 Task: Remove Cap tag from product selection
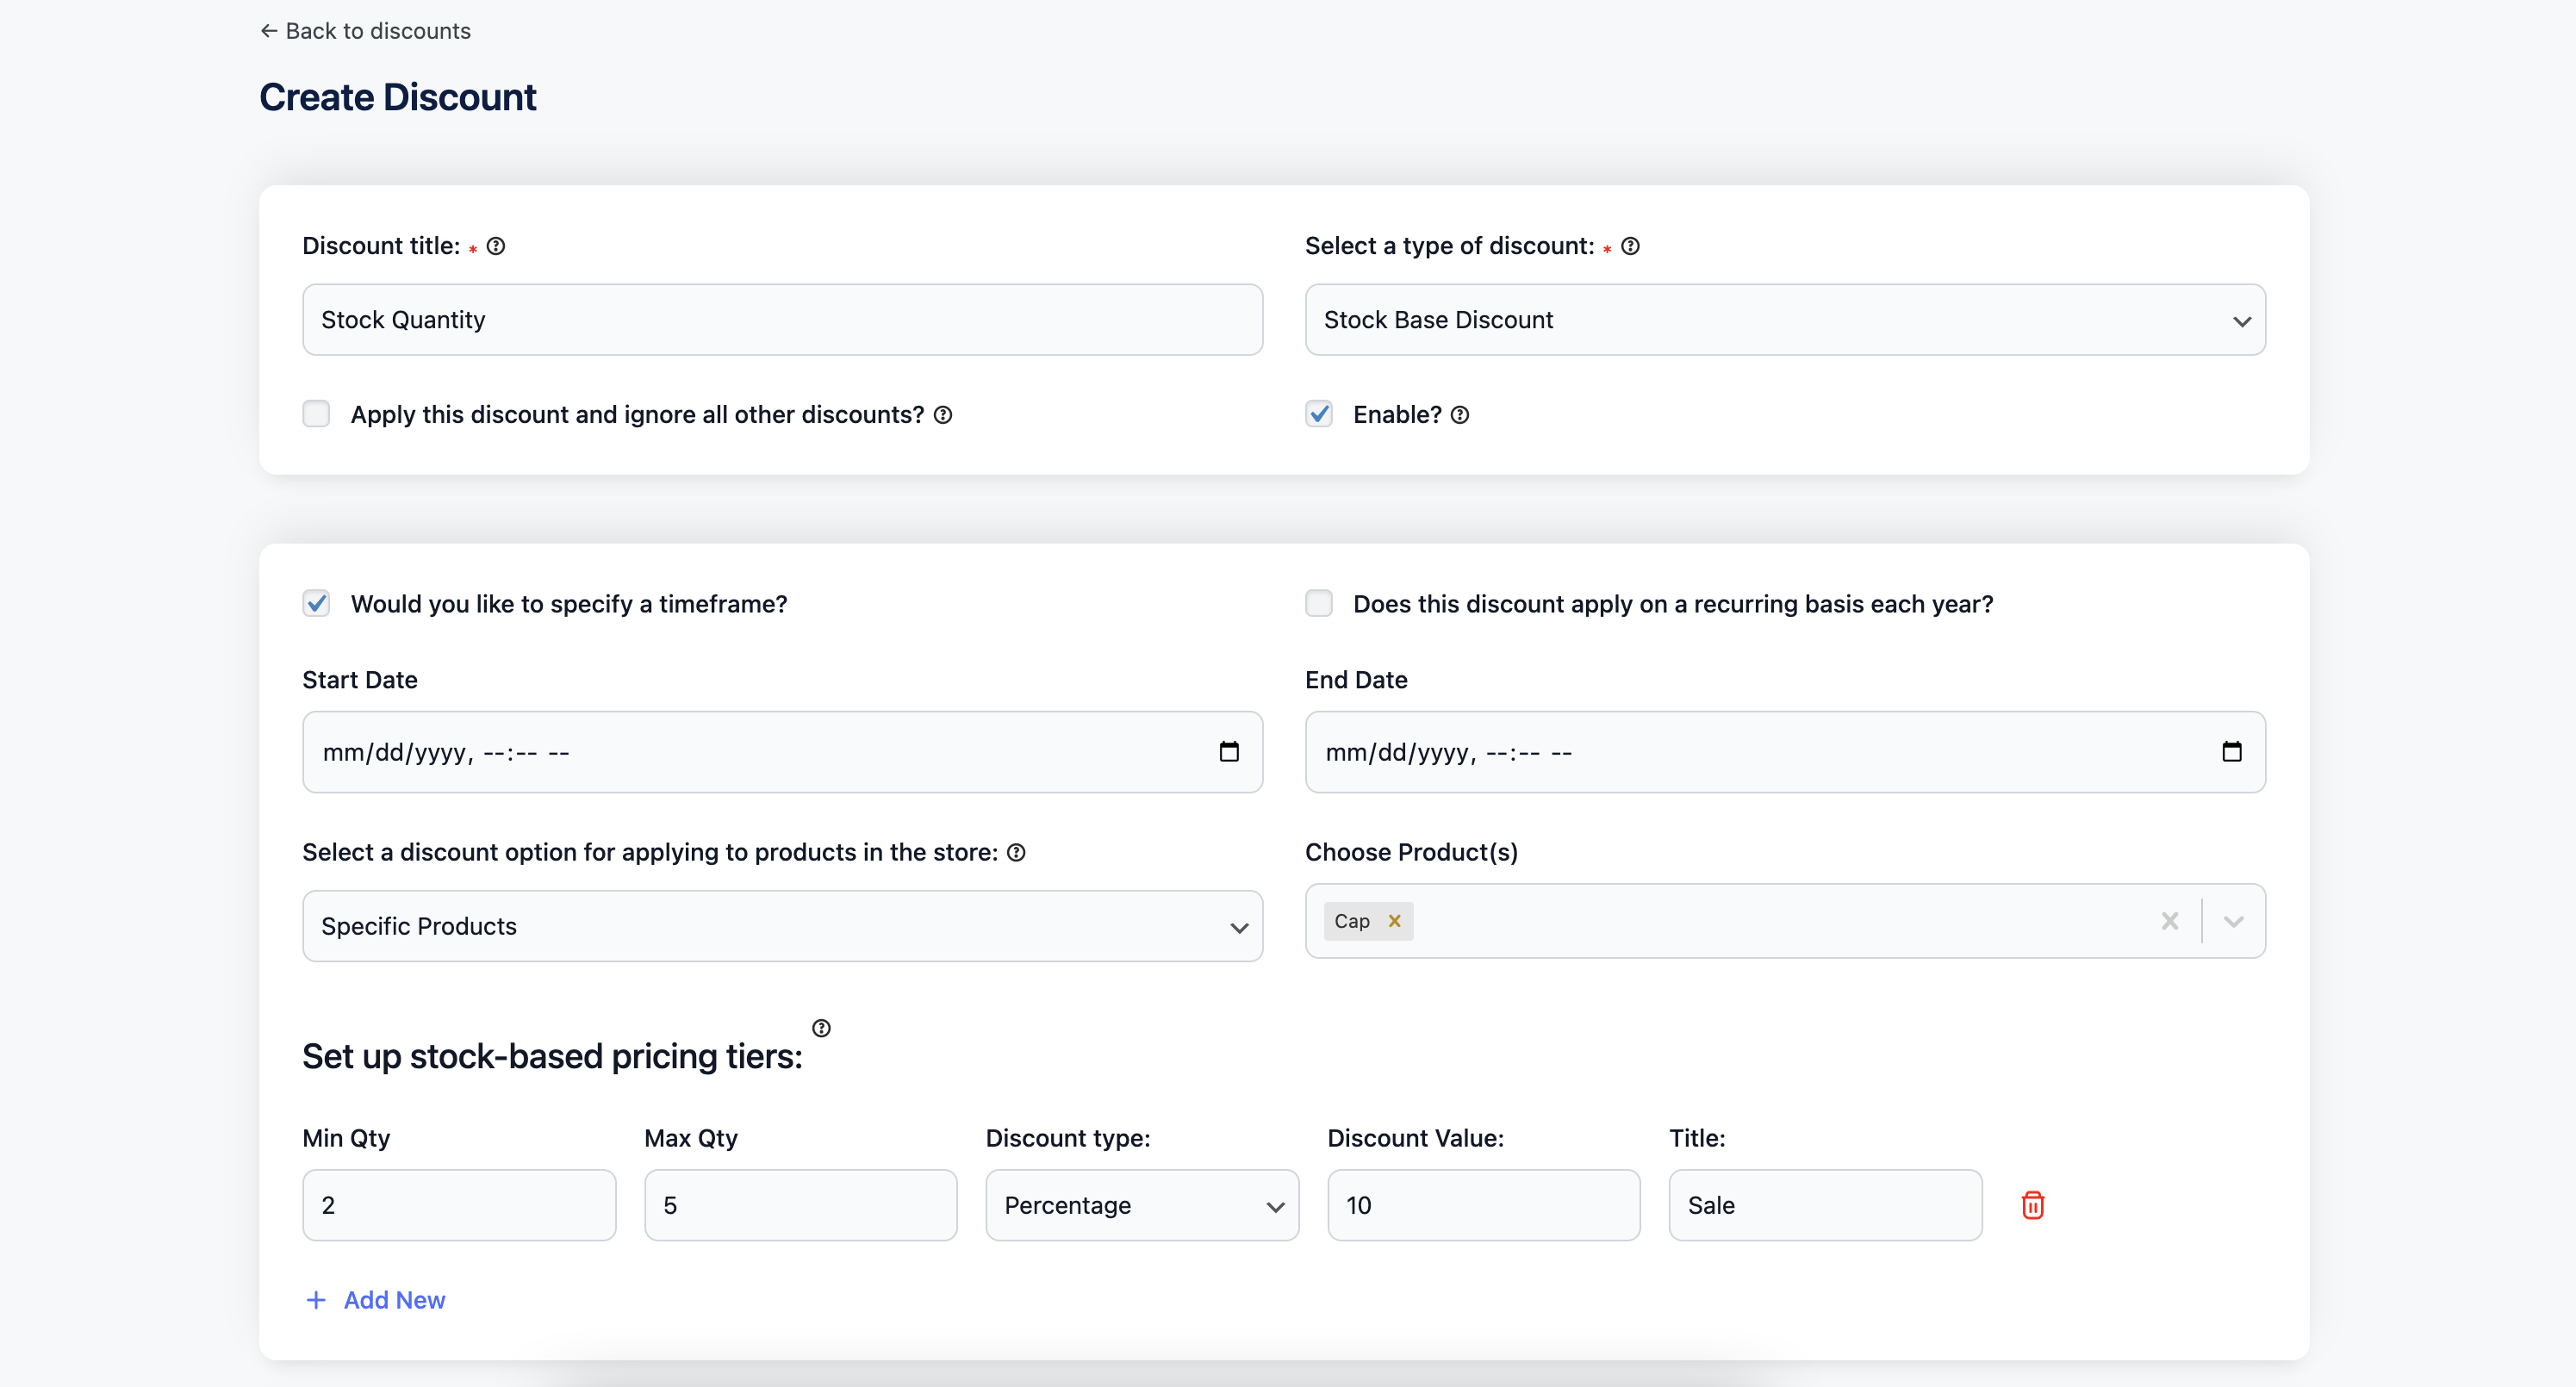coord(1396,921)
